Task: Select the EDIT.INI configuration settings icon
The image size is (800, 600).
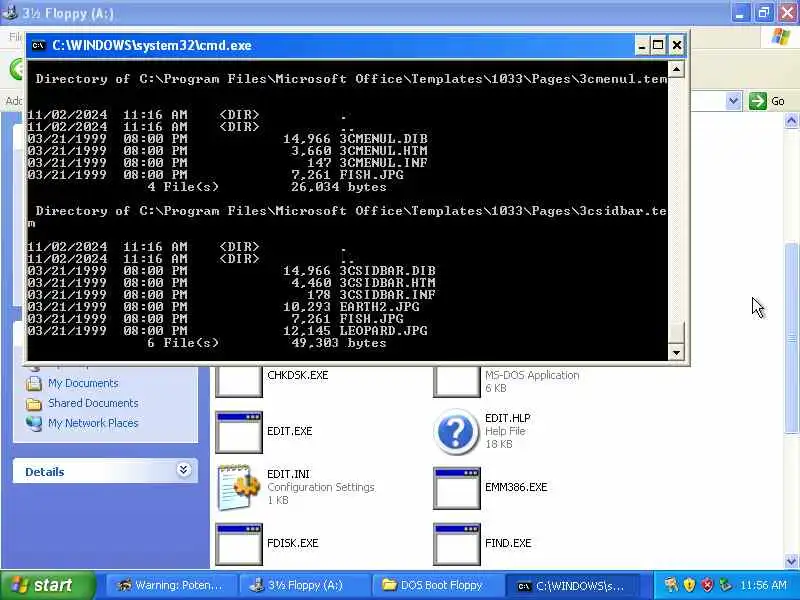Action: pos(239,487)
